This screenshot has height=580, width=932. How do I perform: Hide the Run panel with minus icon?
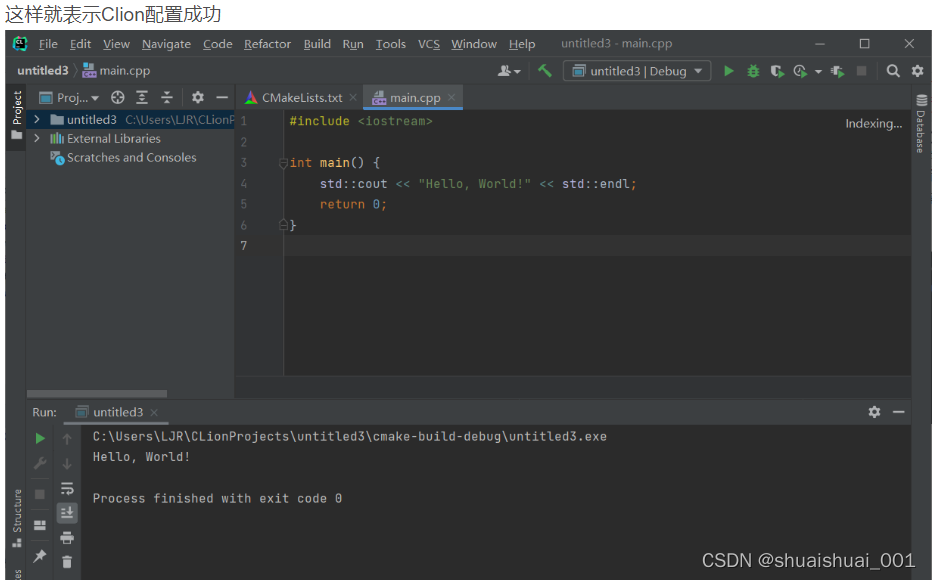pos(899,412)
